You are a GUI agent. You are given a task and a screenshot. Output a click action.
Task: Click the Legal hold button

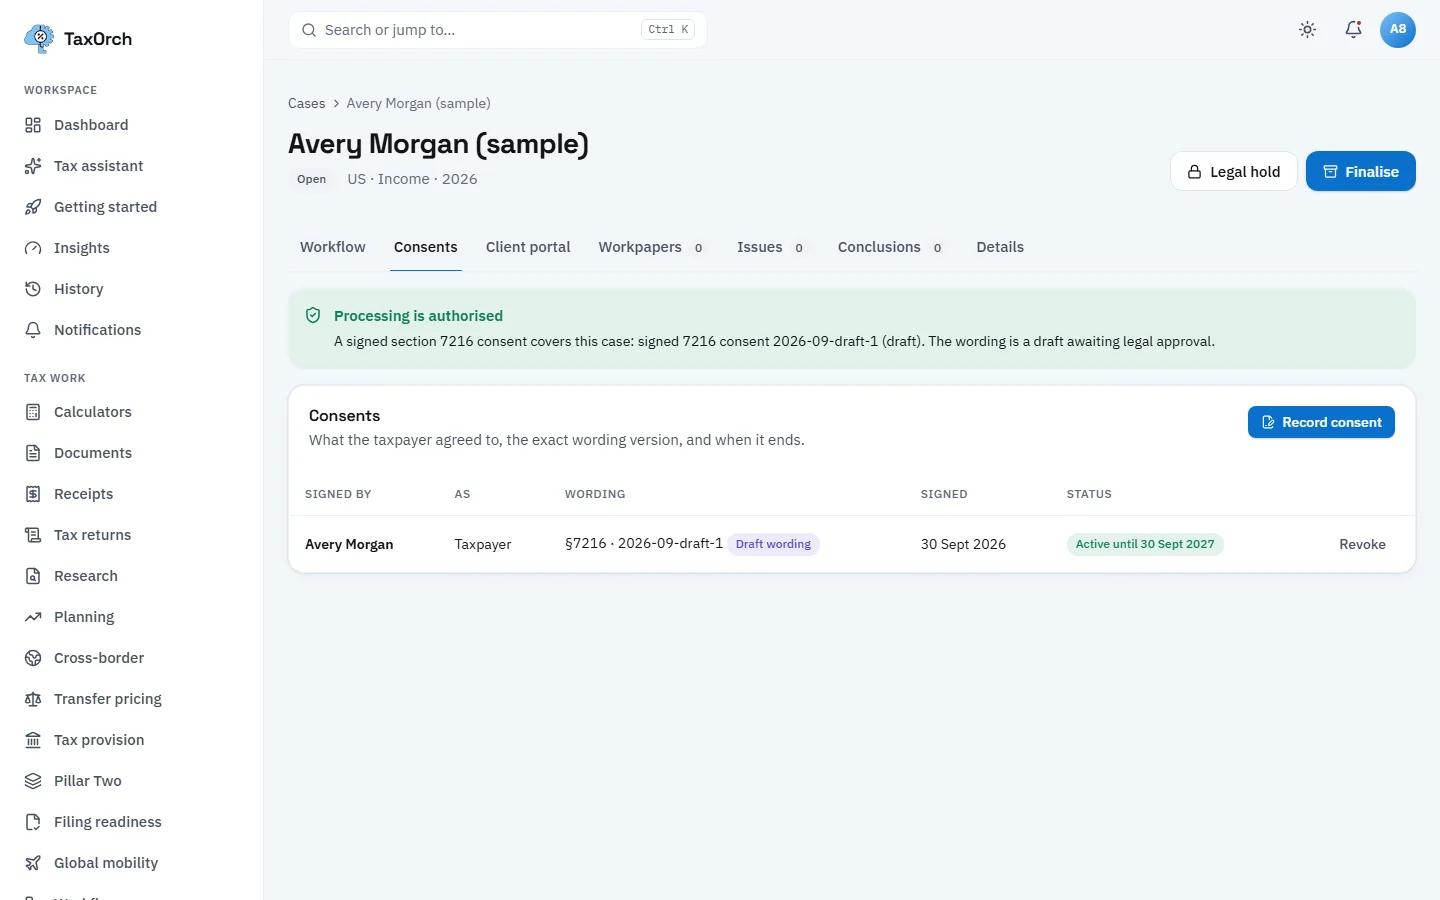(x=1234, y=172)
